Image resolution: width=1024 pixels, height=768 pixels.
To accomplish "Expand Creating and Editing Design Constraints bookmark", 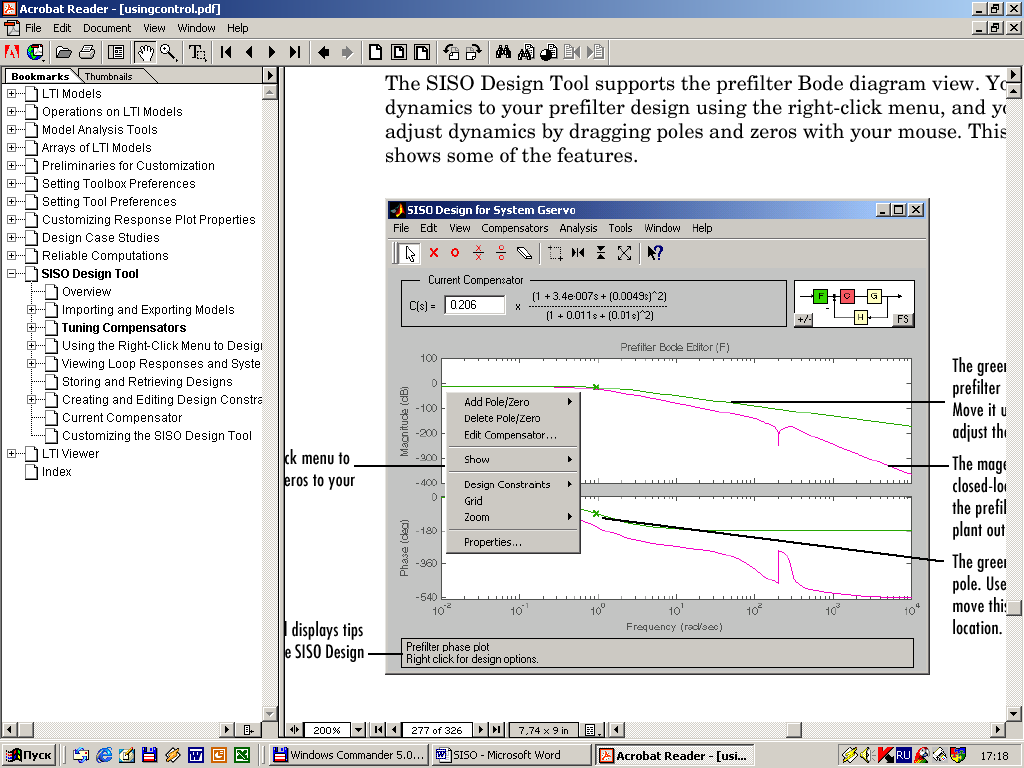I will 31,400.
